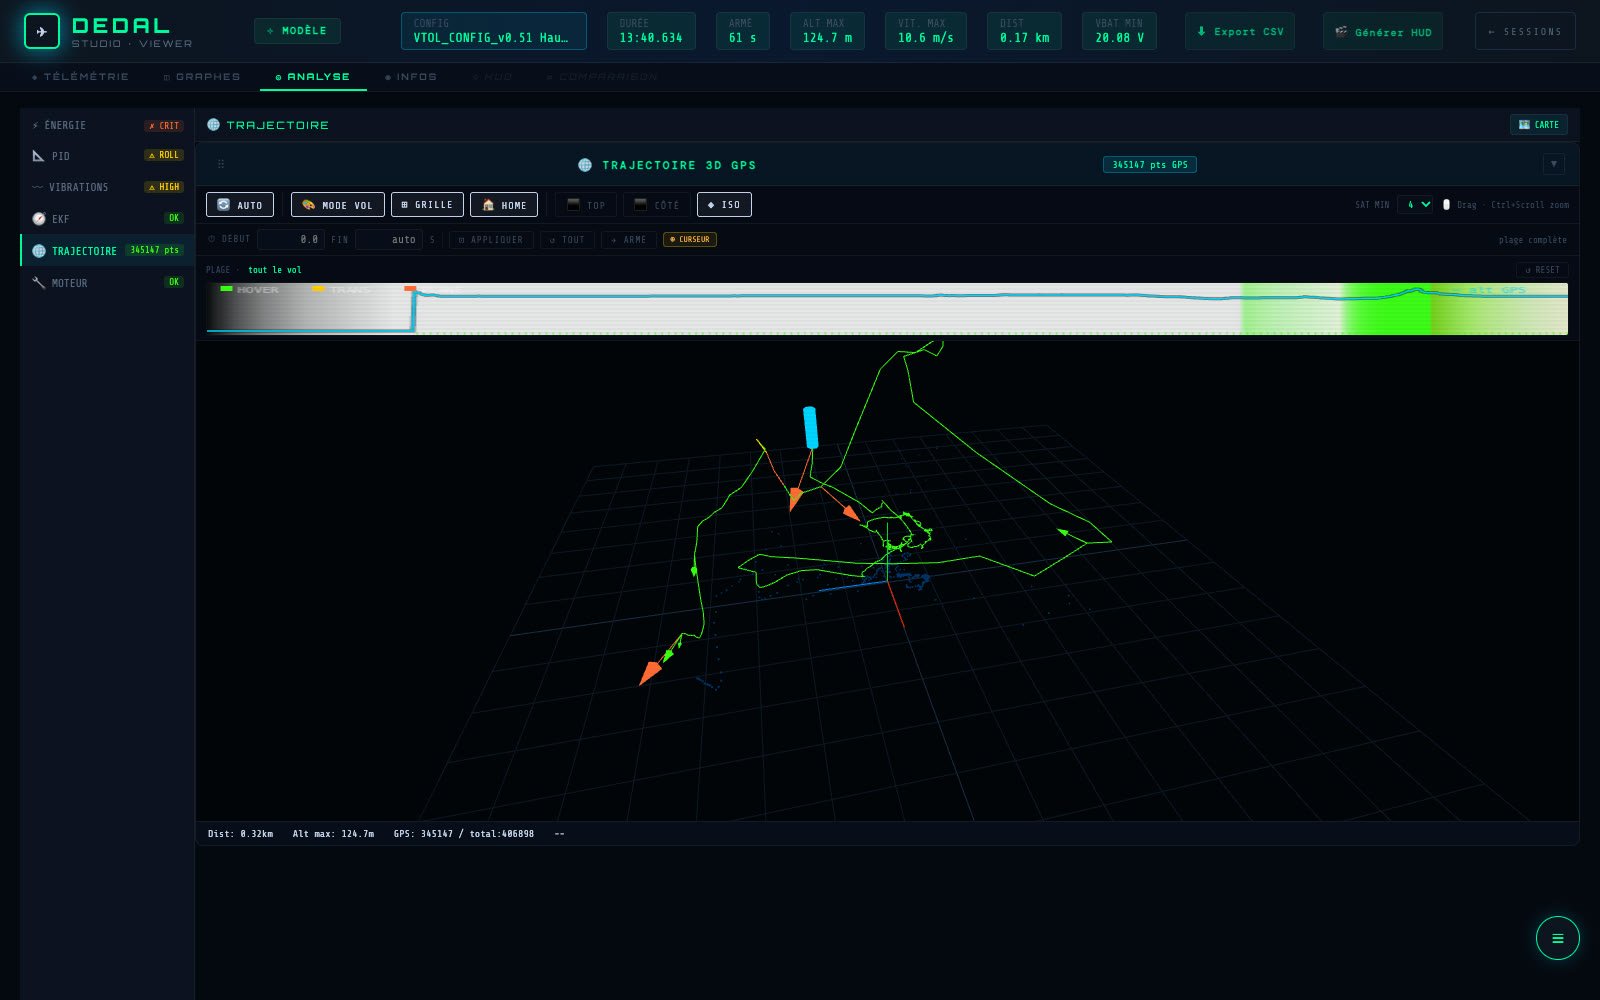This screenshot has width=1600, height=1000.
Task: Click Export CSV
Action: pos(1240,31)
